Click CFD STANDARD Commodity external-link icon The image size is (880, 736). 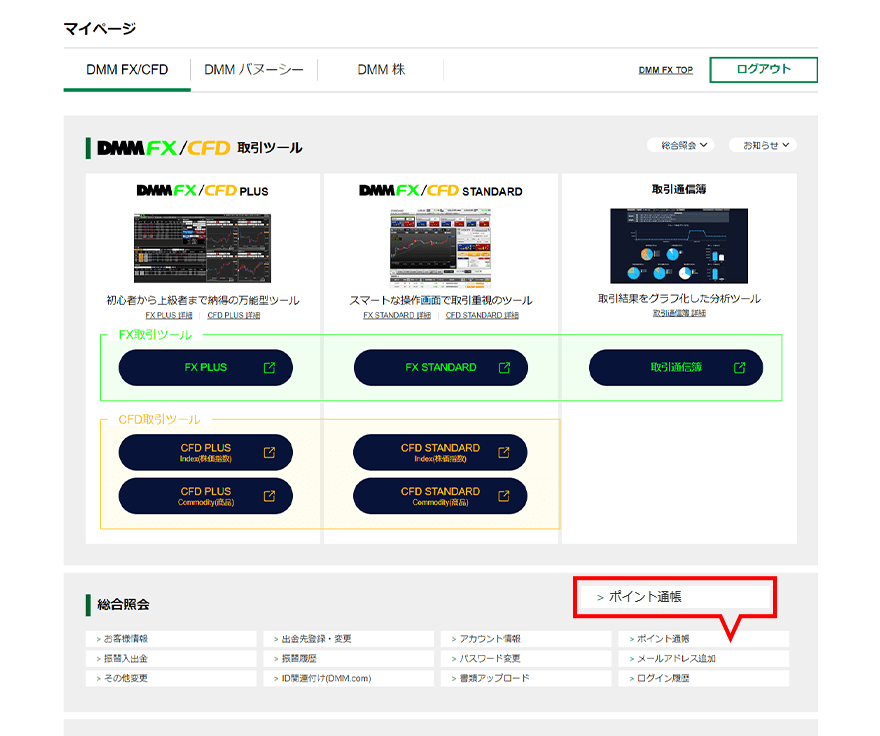(x=504, y=496)
